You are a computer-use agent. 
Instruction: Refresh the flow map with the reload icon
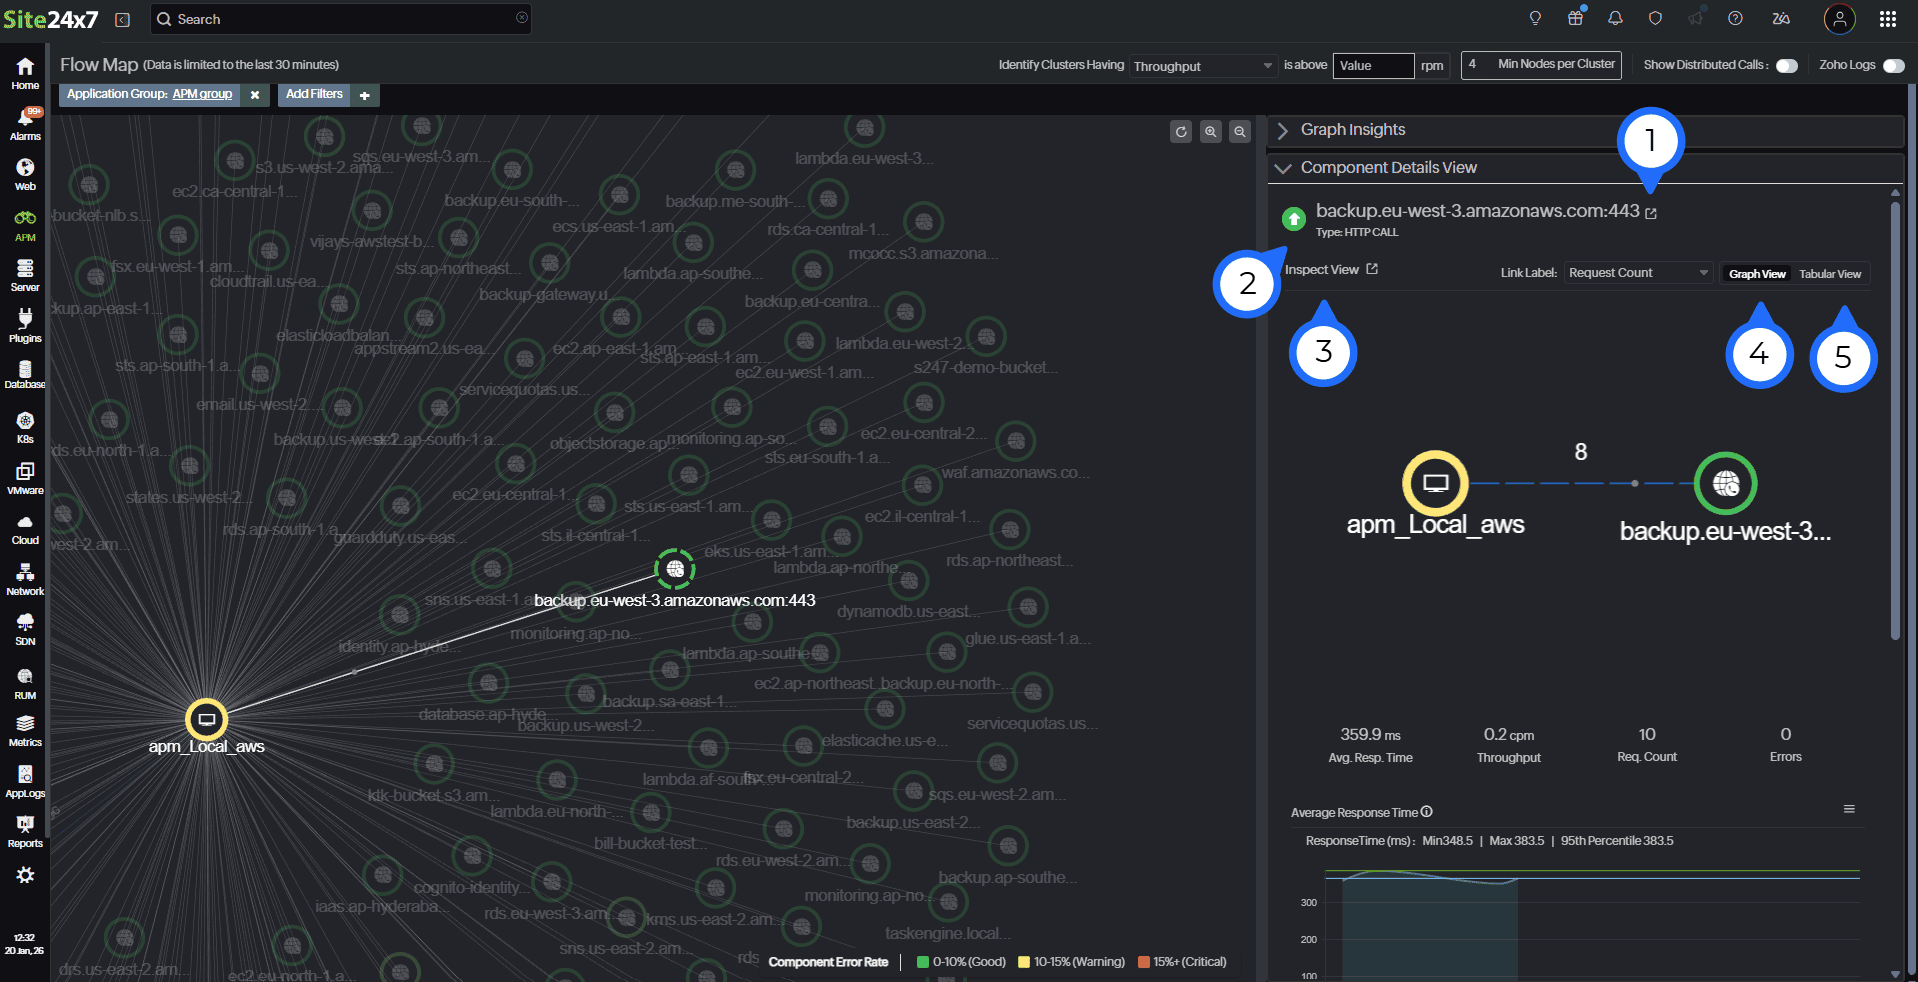pos(1180,131)
